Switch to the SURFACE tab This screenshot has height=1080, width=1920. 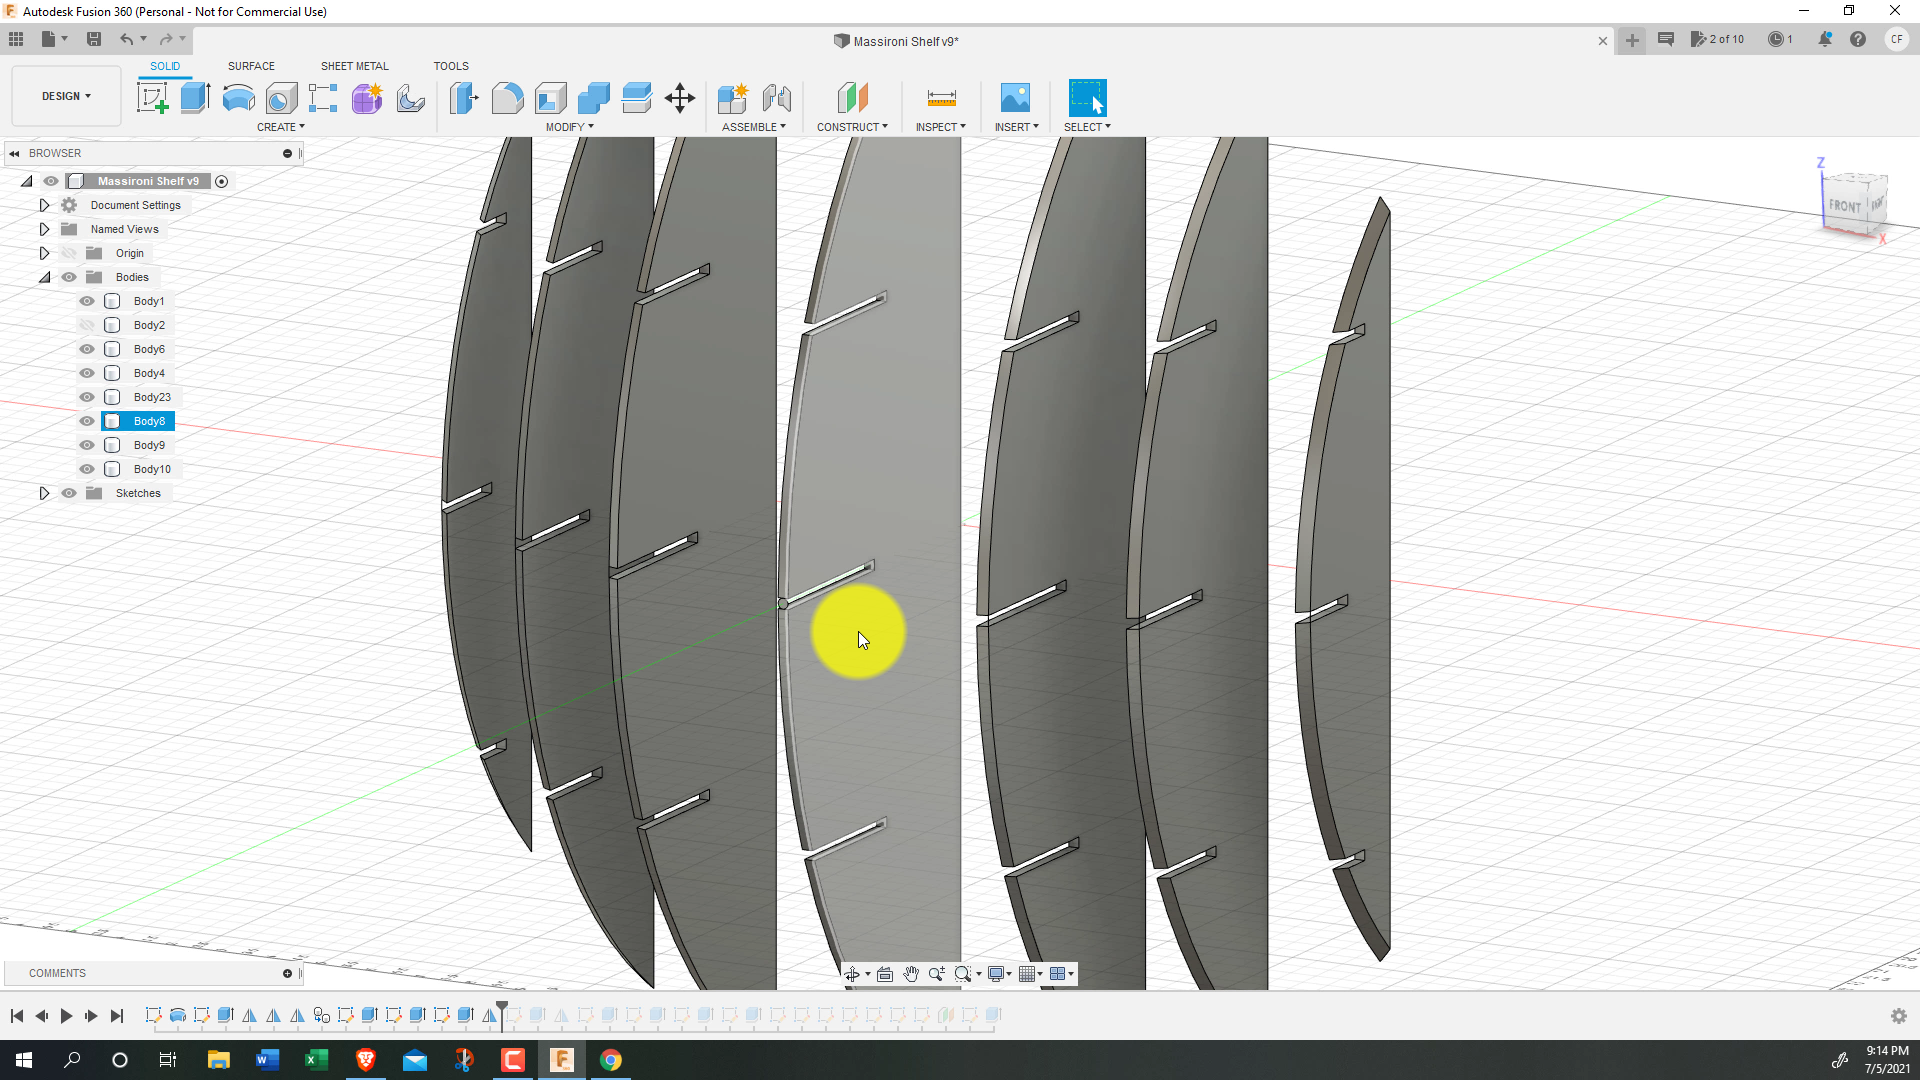tap(251, 66)
